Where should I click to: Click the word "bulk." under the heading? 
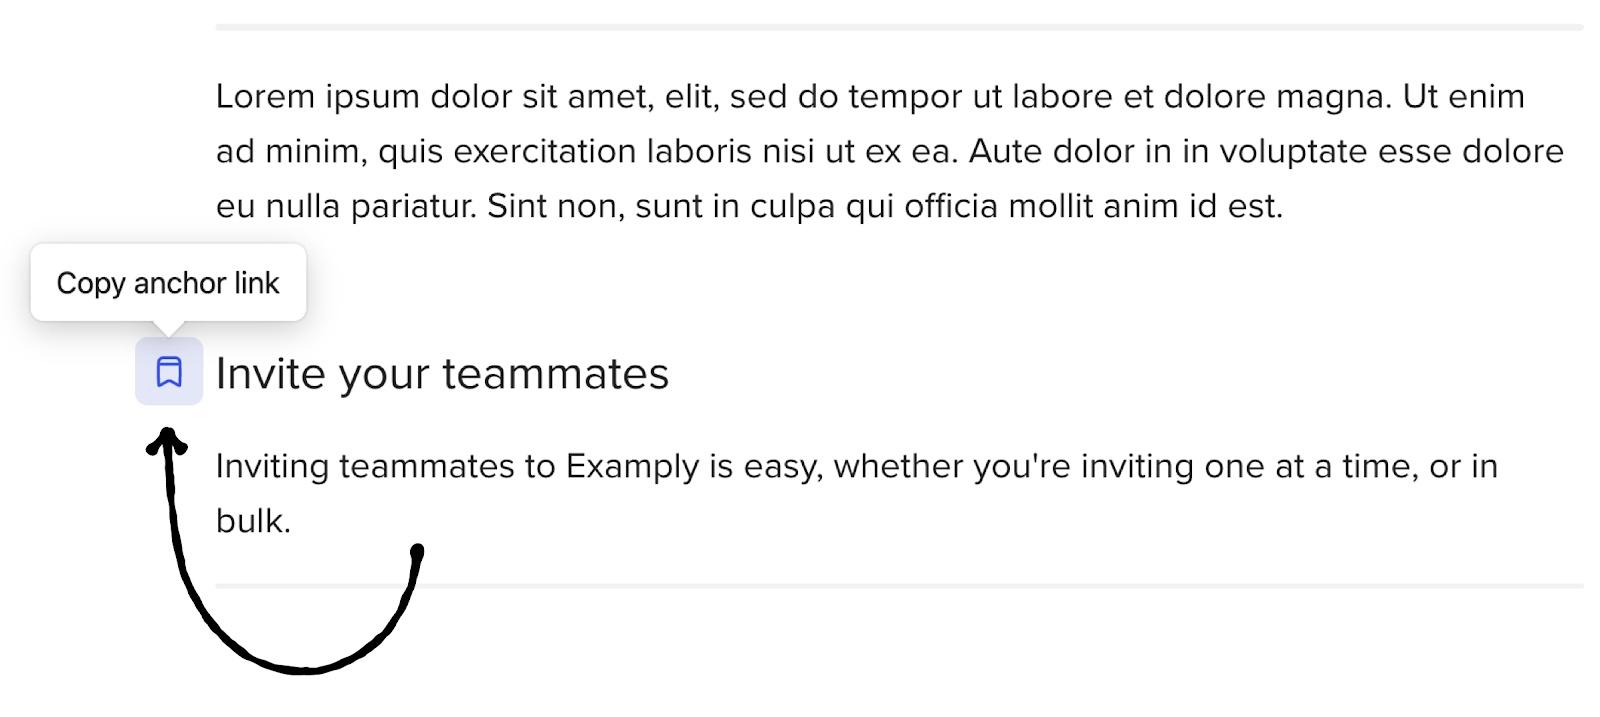pyautogui.click(x=253, y=521)
